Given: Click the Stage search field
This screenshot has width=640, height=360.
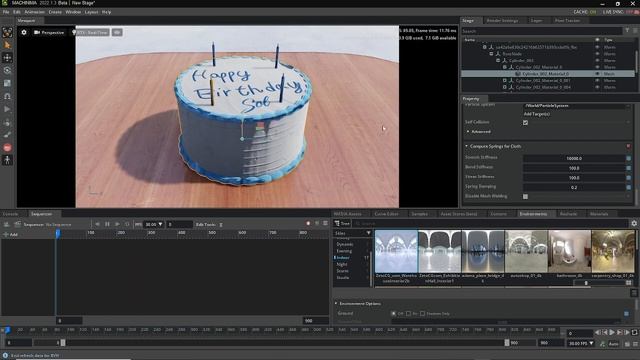Looking at the screenshot, I should (542, 31).
